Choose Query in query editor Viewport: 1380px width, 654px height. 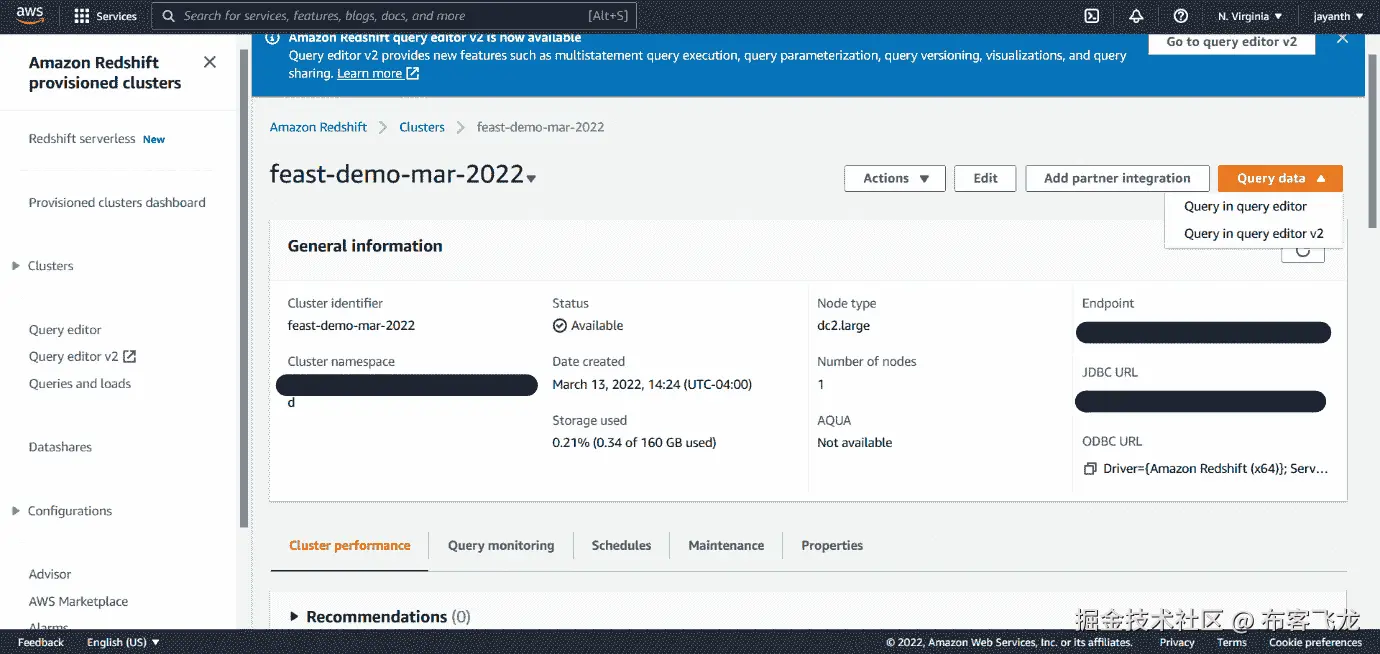click(x=1245, y=206)
